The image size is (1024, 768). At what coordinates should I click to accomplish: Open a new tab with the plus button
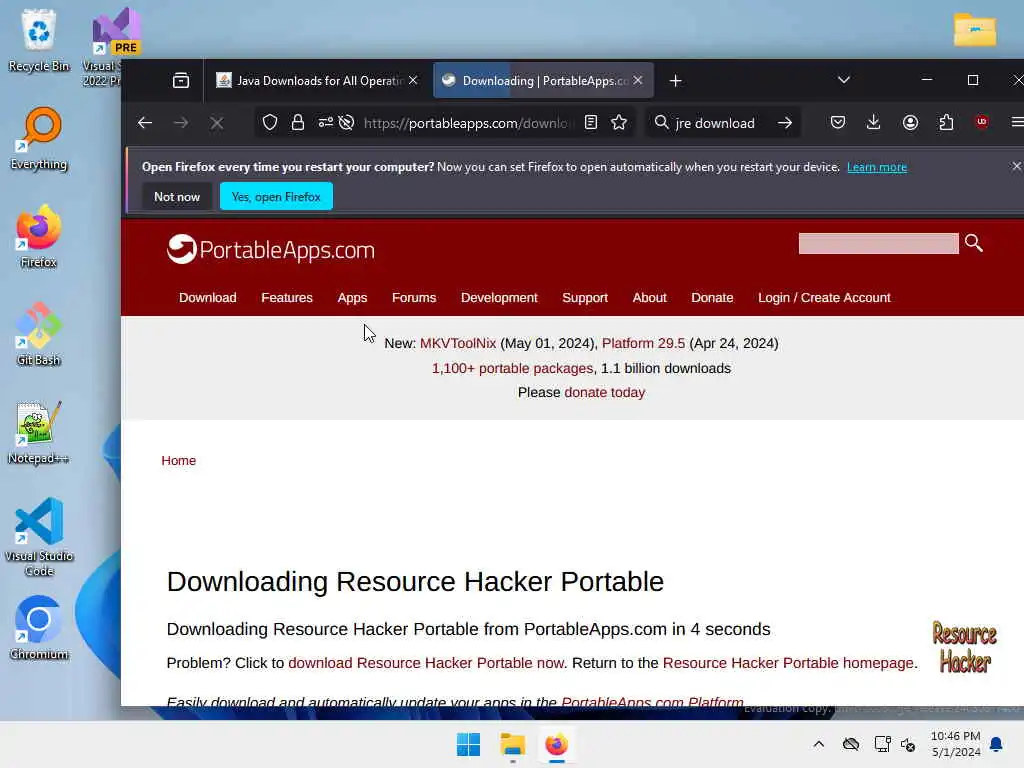point(675,80)
